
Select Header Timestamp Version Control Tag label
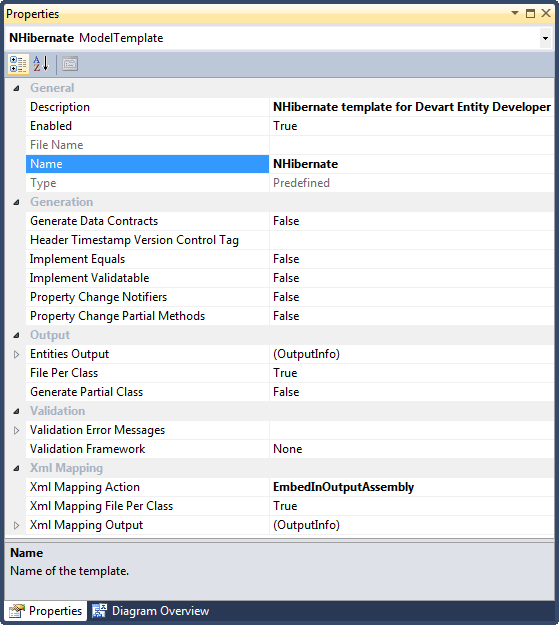(x=134, y=240)
